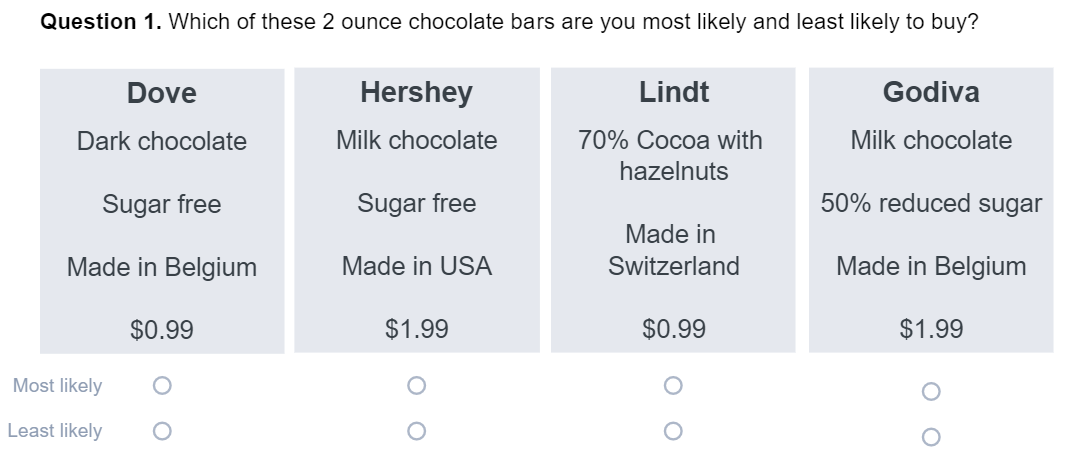Screen dimensions: 1065x465
Task: Select Most likely for Hershey
Action: click(x=416, y=386)
